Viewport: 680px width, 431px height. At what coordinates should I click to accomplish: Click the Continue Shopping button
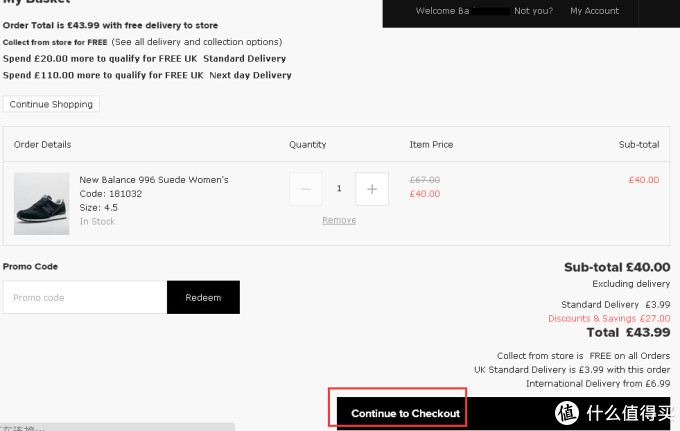(51, 104)
